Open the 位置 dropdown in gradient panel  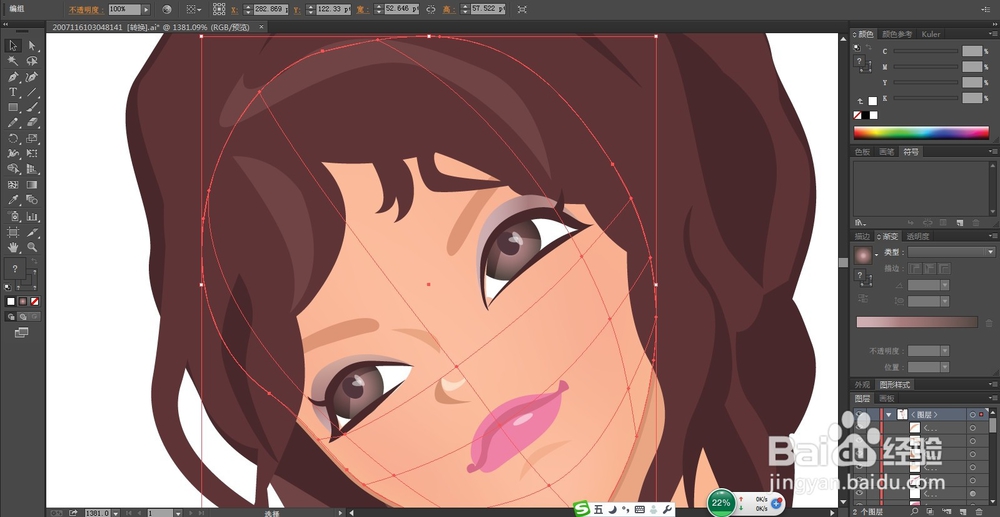[x=945, y=367]
